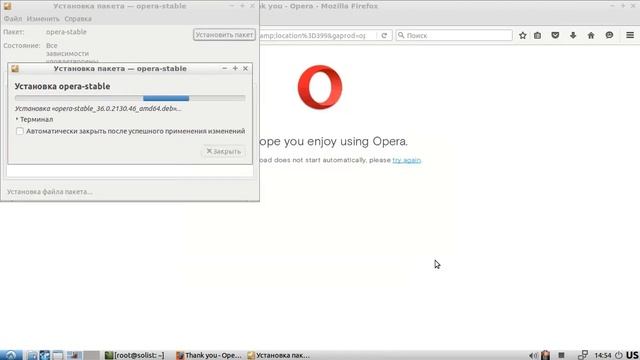
Task: Click the Установка opera-stable heading
Action: pos(62,87)
